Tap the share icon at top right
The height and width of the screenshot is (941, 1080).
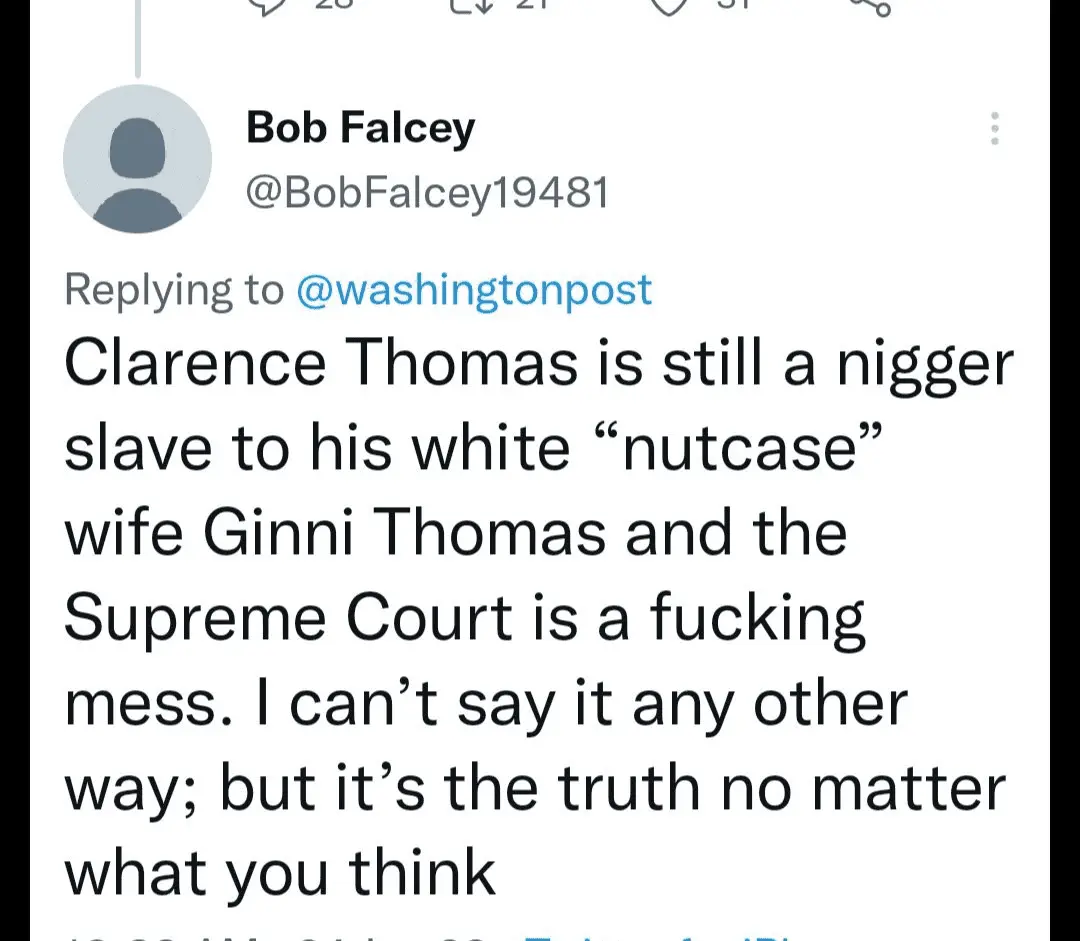click(868, 5)
